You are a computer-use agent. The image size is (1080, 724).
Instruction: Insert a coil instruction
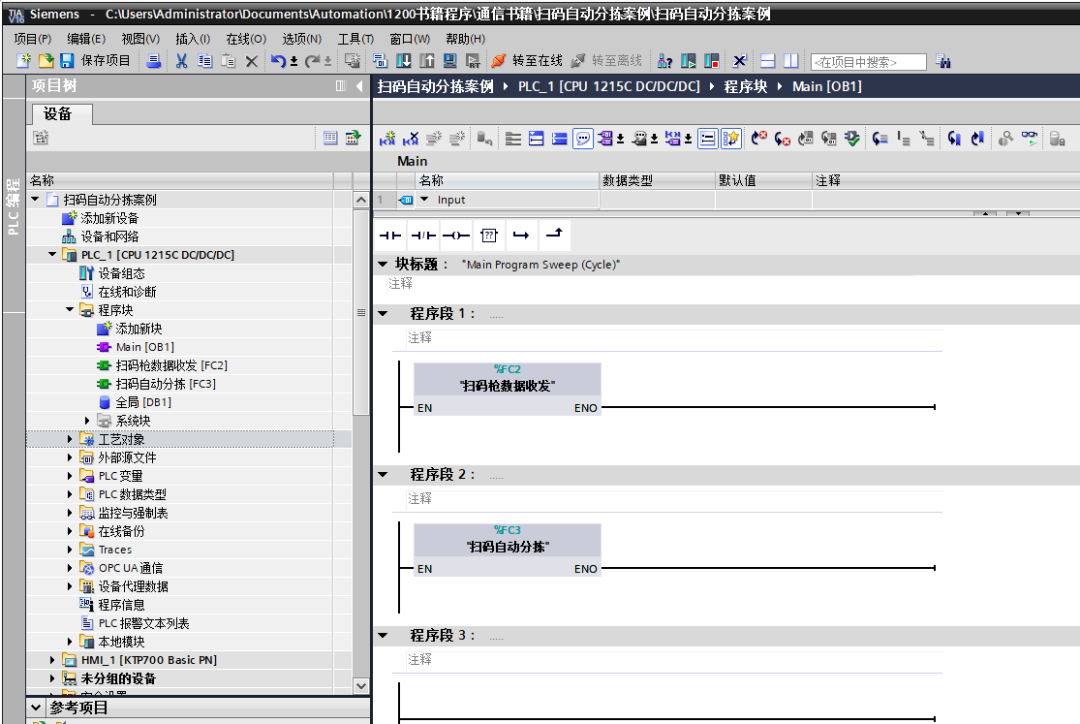click(x=456, y=236)
